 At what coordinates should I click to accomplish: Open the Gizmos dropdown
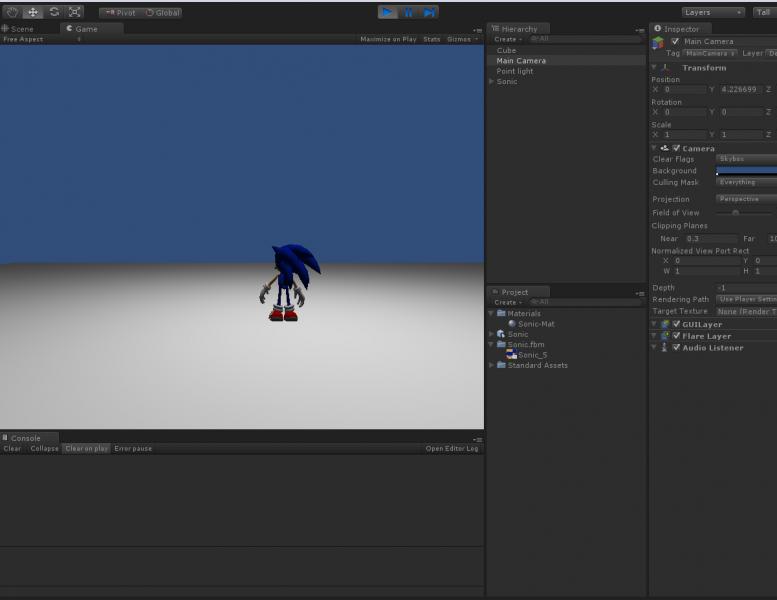[462, 39]
